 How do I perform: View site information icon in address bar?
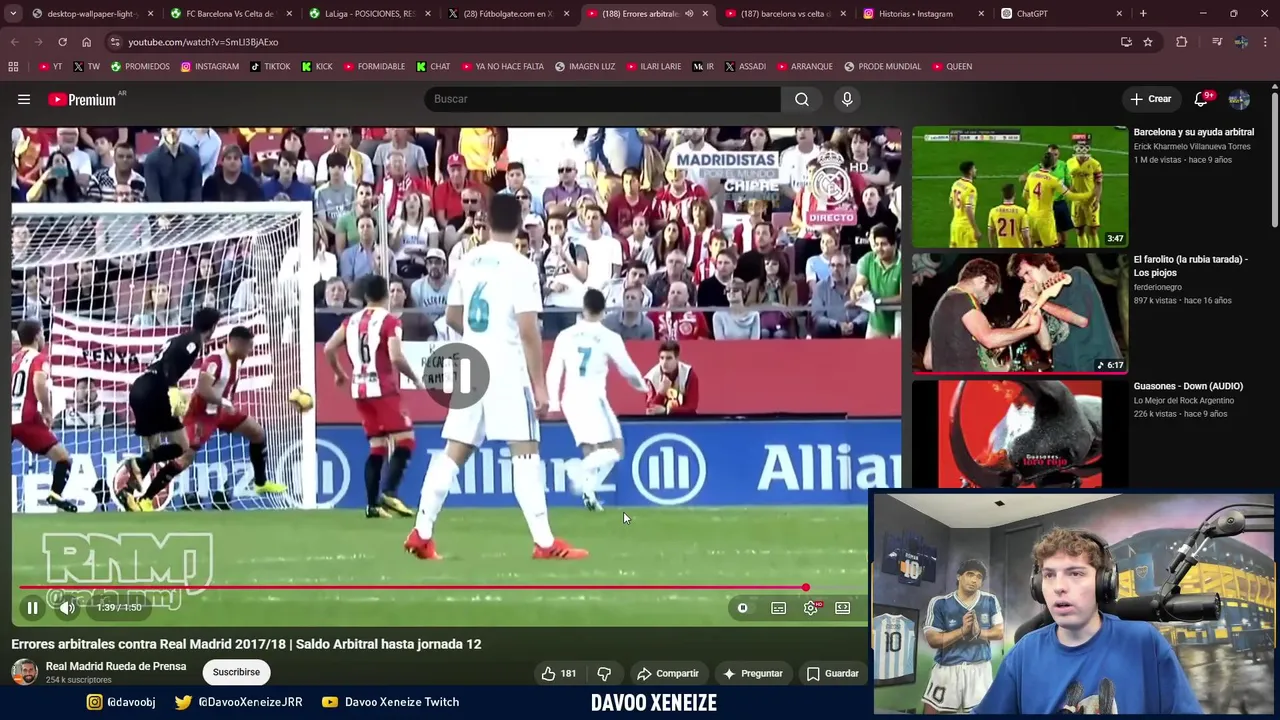coord(115,42)
